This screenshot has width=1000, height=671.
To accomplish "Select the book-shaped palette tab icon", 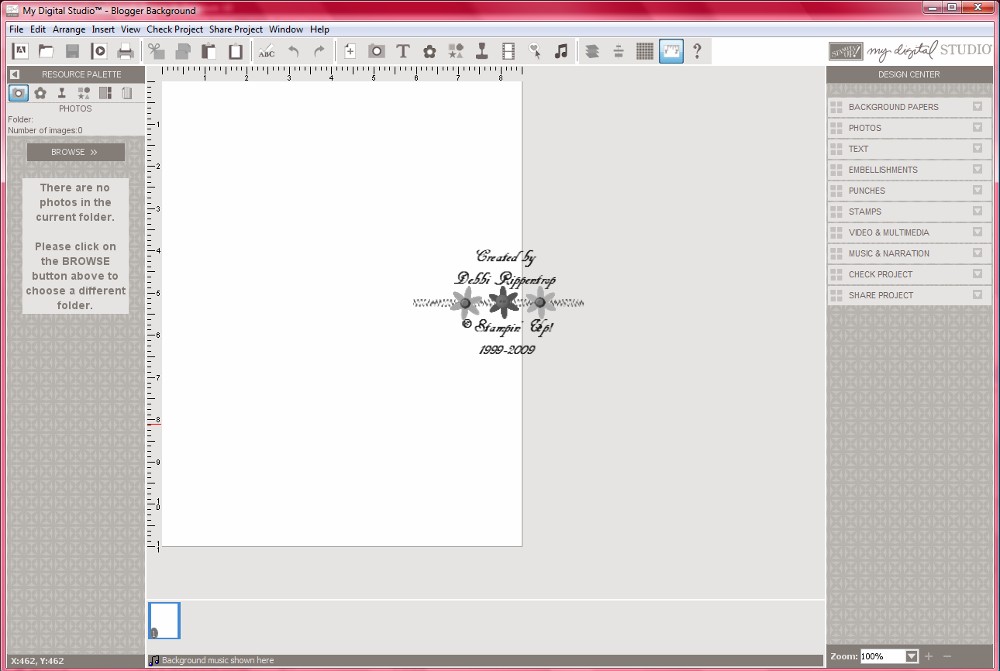I will pyautogui.click(x=127, y=93).
